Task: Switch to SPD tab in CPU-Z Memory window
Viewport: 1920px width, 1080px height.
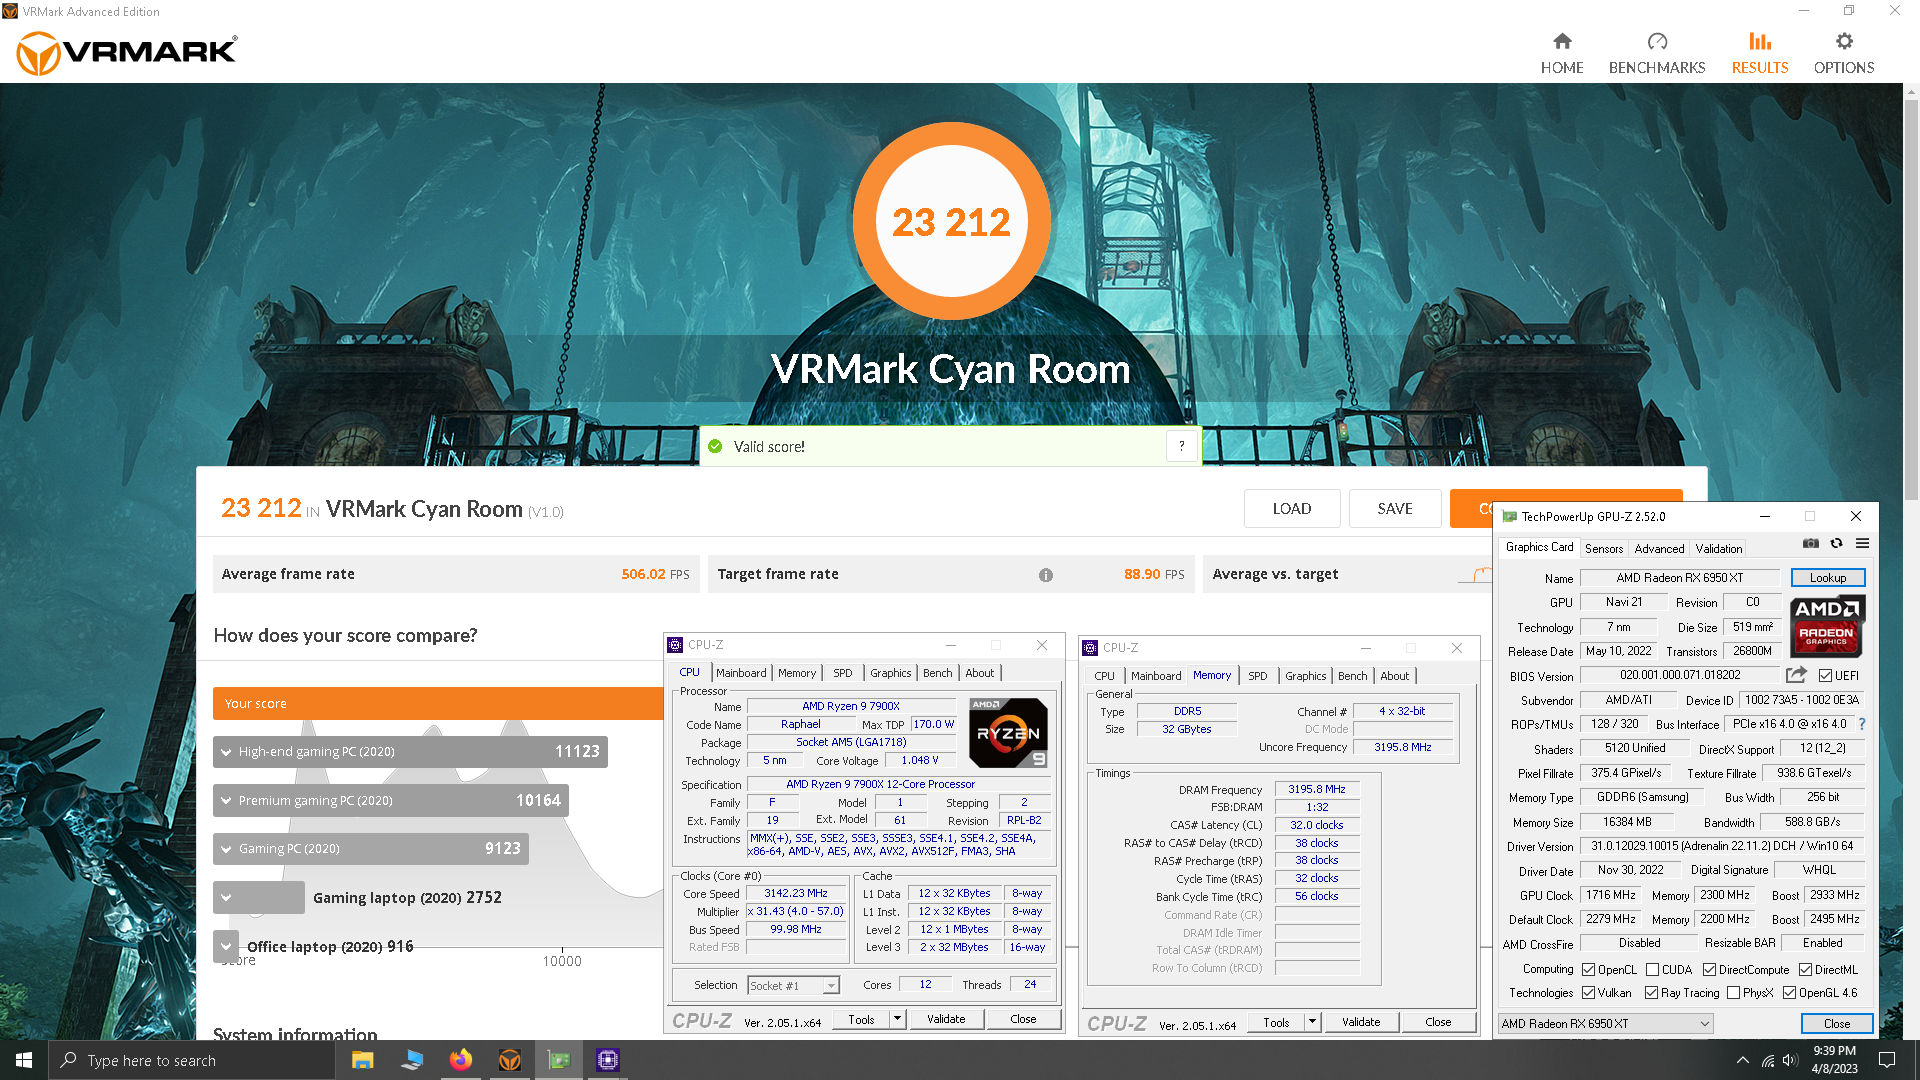Action: (x=1257, y=676)
